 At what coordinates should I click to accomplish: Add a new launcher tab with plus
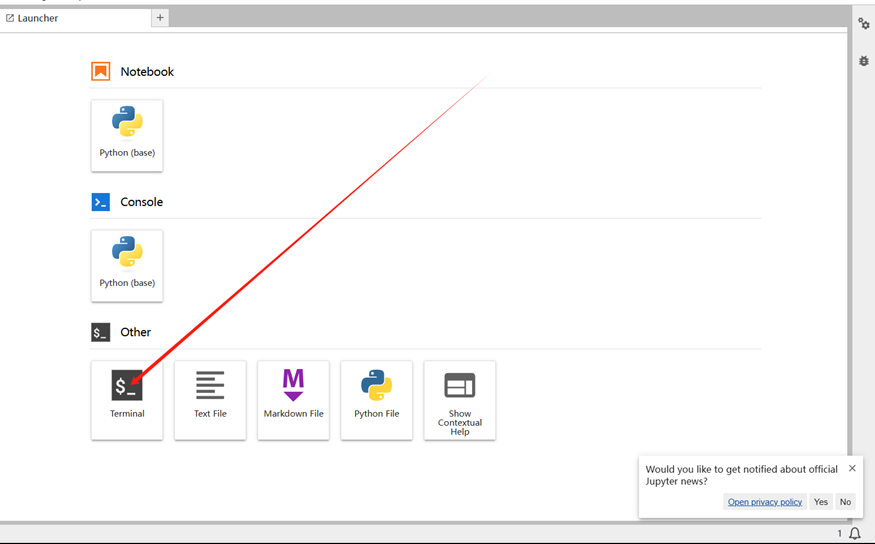click(160, 18)
